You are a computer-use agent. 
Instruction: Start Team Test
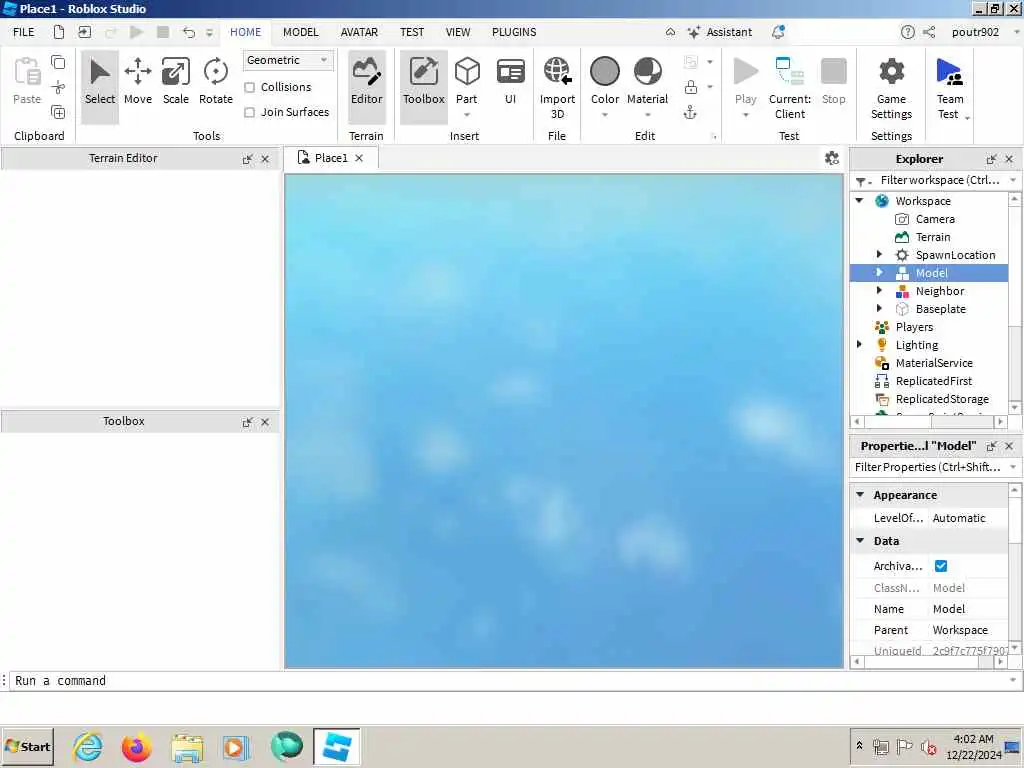pyautogui.click(x=950, y=88)
